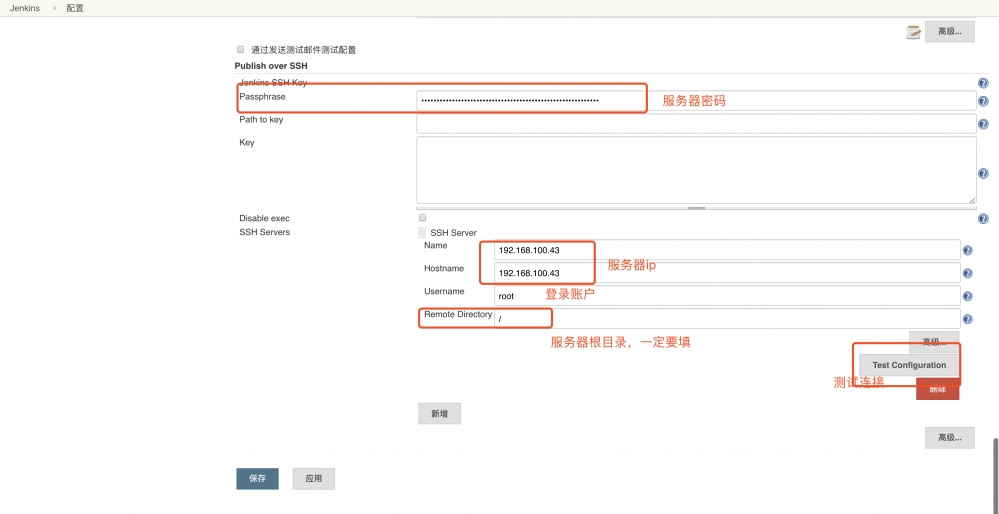Enable 通过发送测试邮件测试配置 checkbox

[x=240, y=49]
